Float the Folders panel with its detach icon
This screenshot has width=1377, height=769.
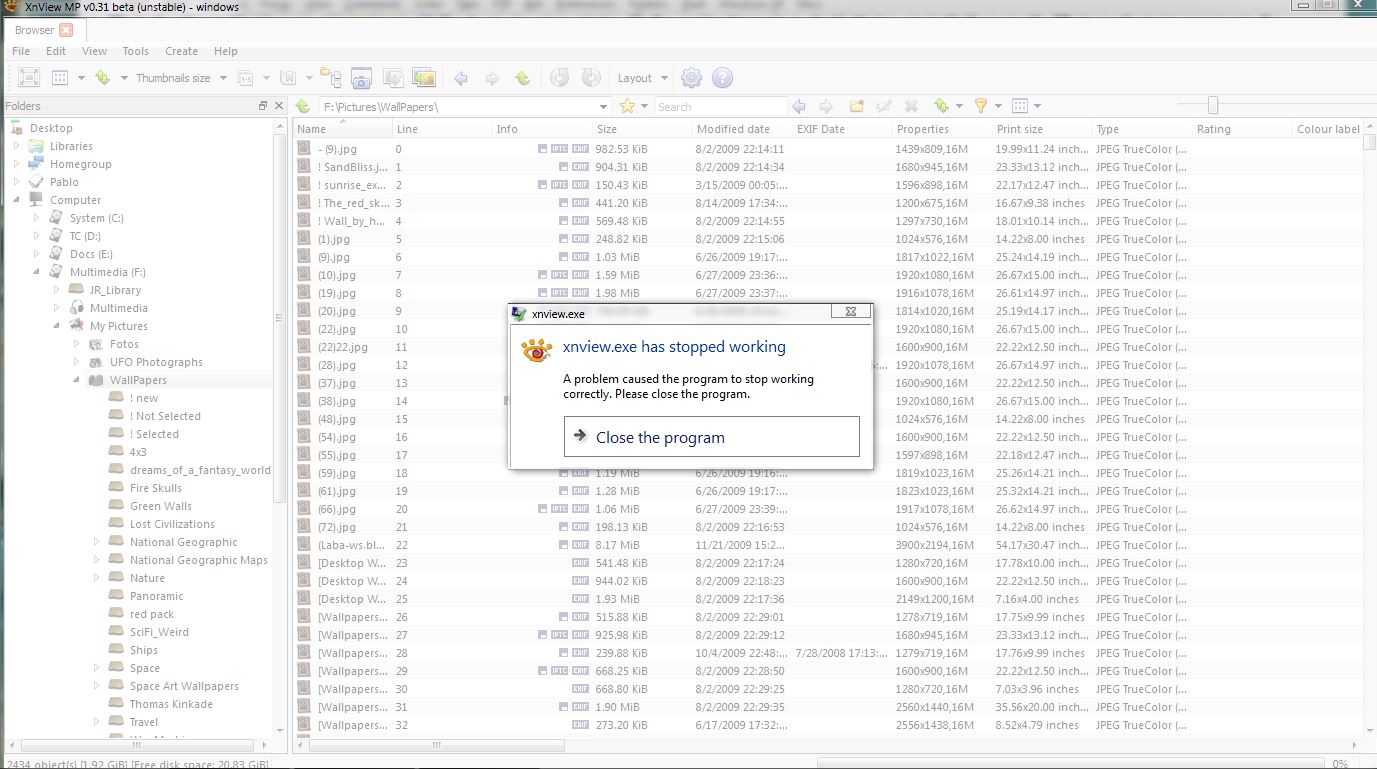(263, 106)
